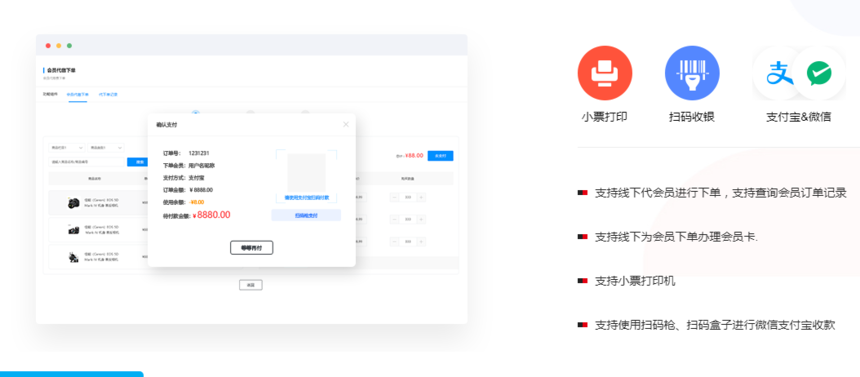Click the 小票打印 label
Viewport: 860px width, 377px height.
coord(604,117)
